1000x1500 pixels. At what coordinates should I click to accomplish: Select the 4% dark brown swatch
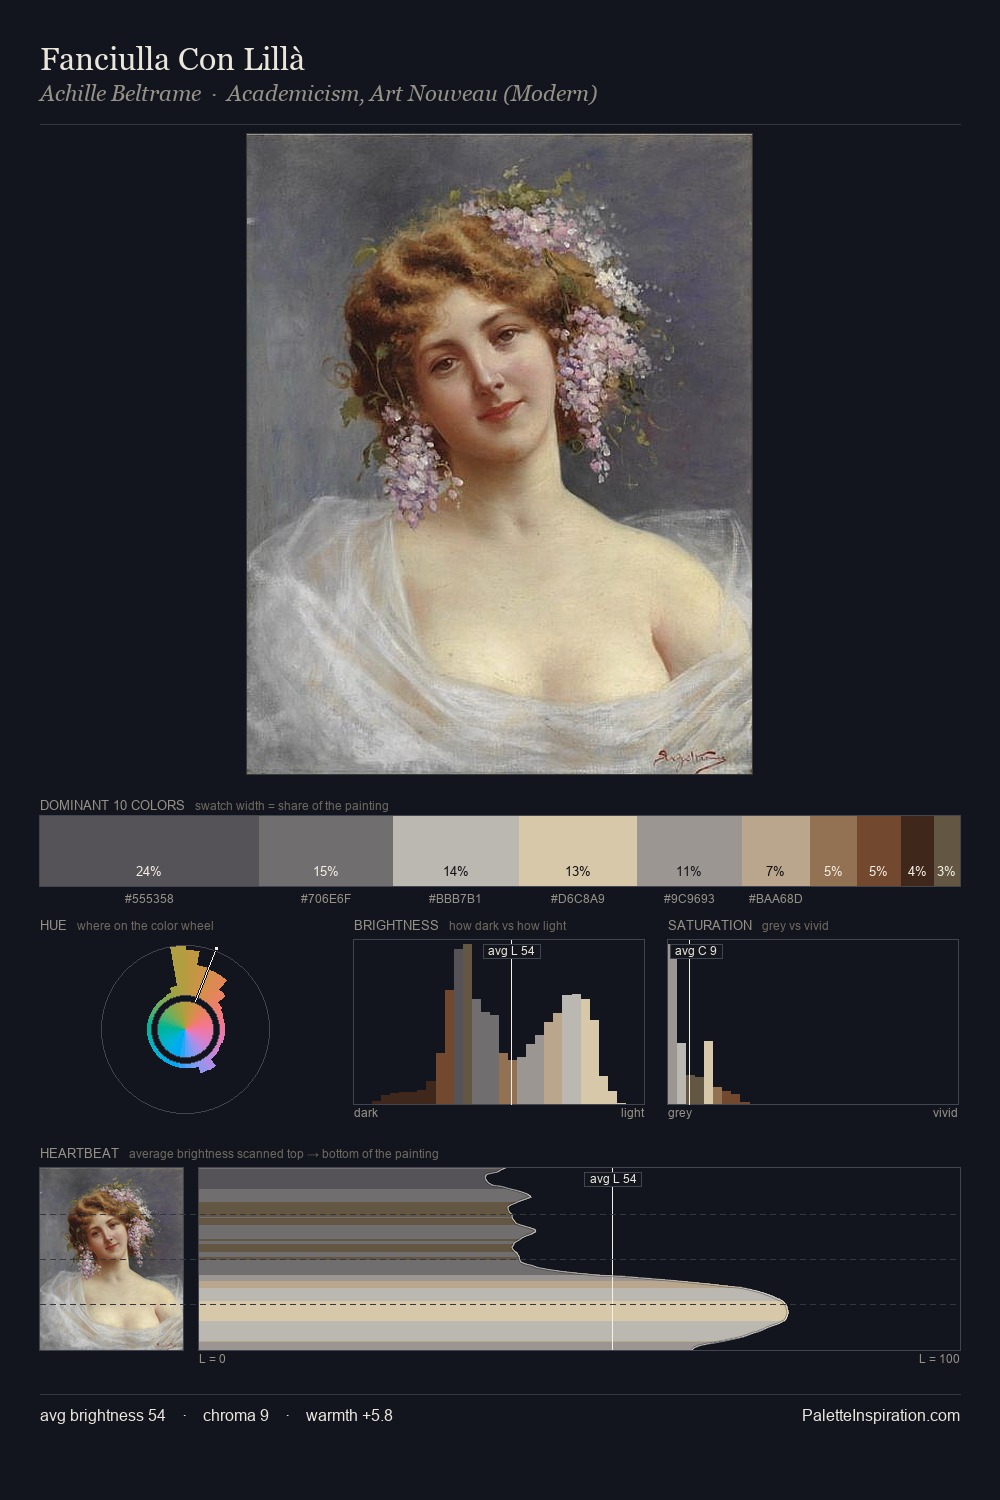[x=917, y=851]
